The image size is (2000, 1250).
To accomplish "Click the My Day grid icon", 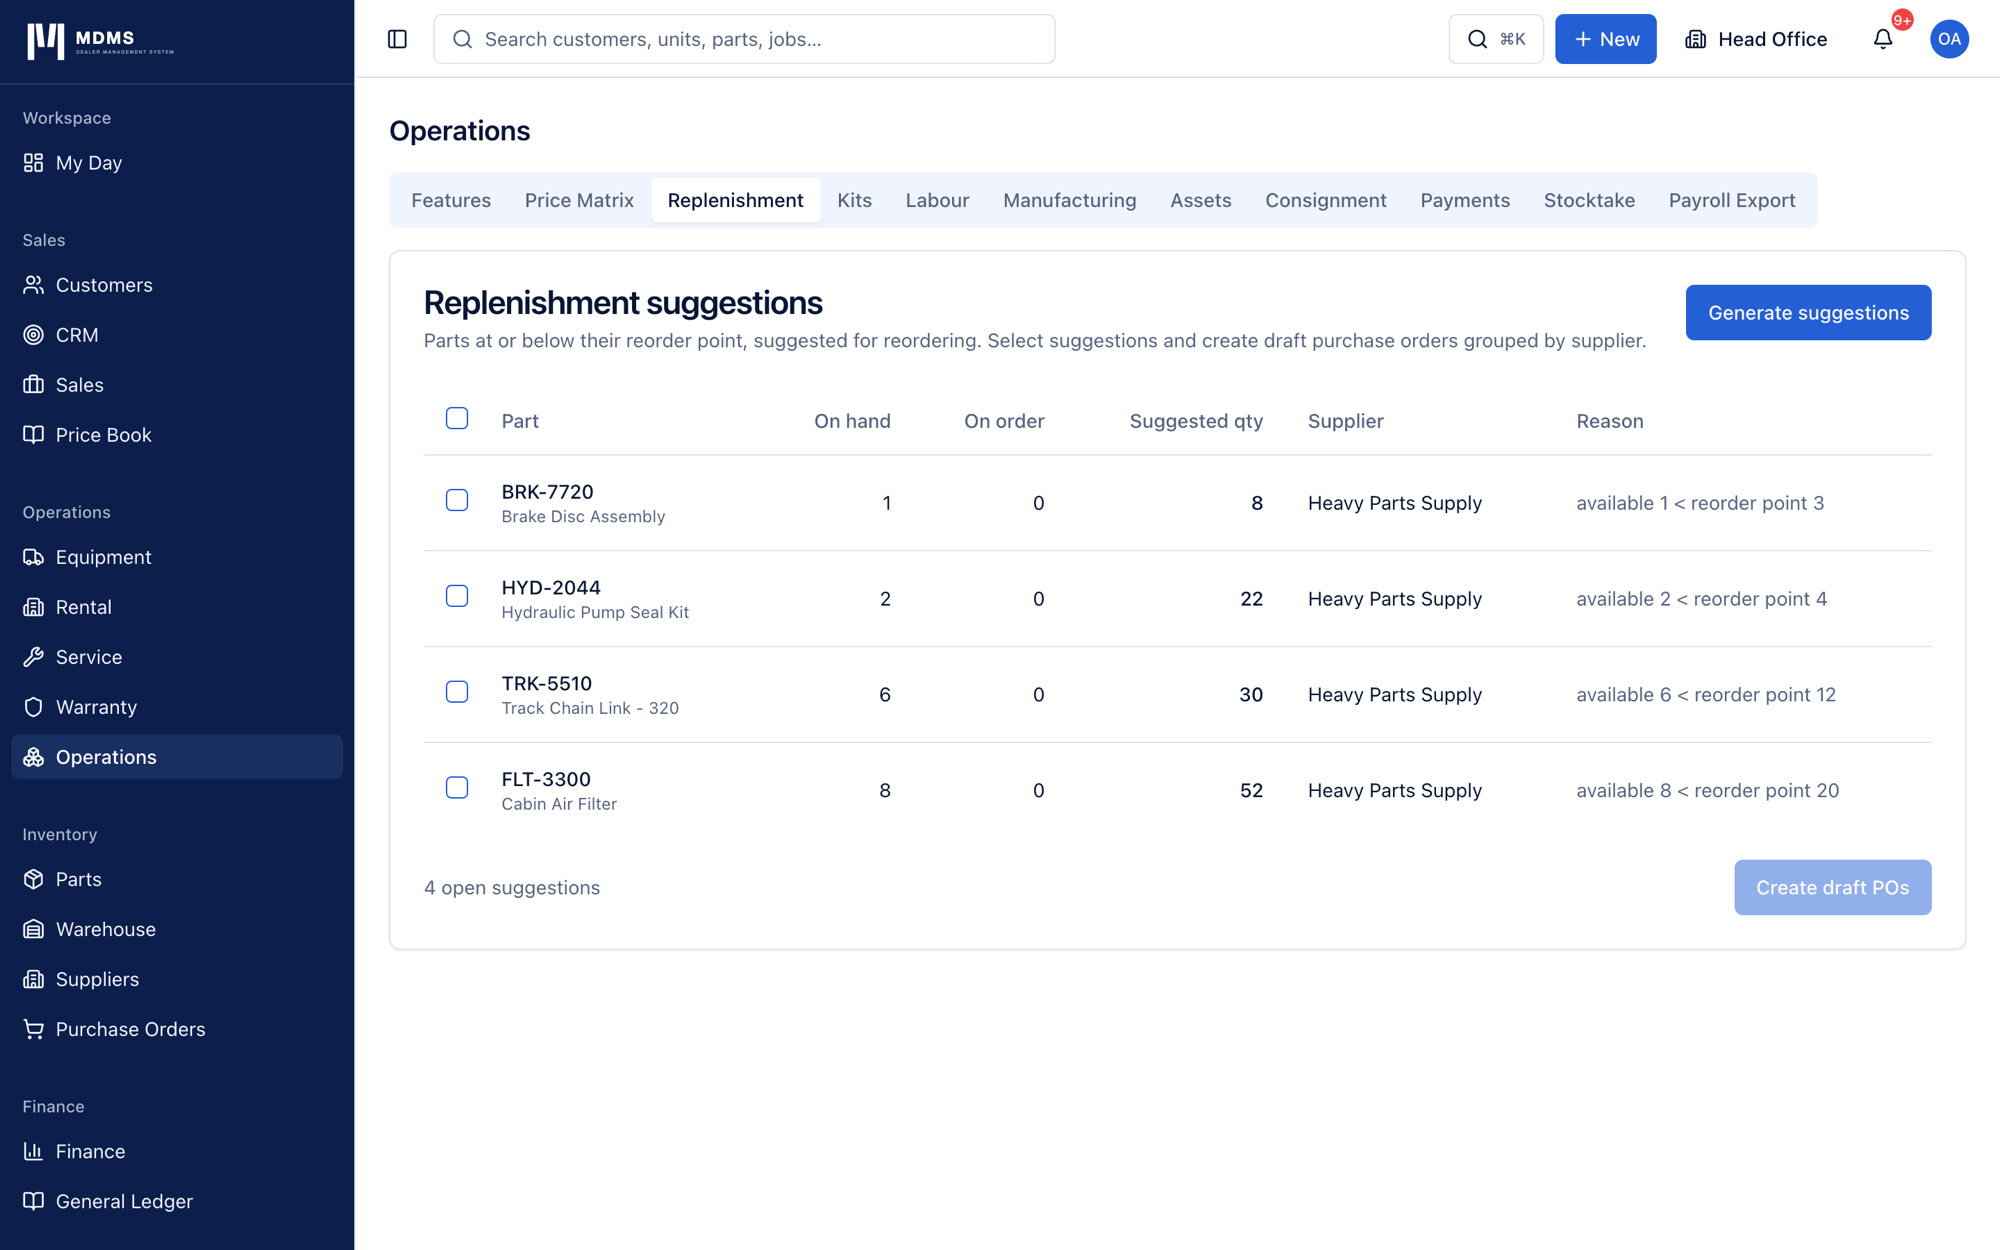I will 34,162.
